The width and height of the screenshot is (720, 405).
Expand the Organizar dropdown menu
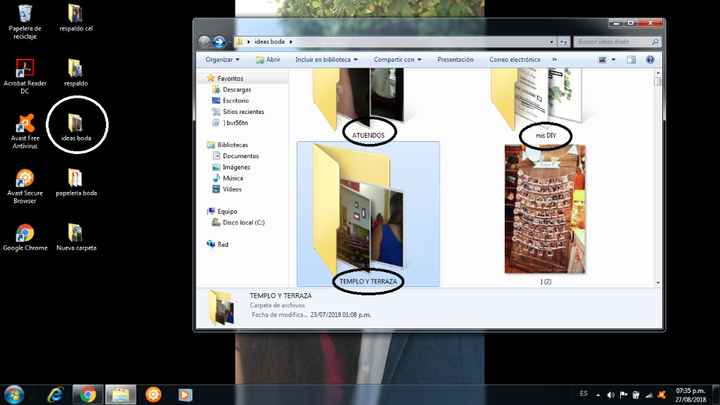click(222, 60)
